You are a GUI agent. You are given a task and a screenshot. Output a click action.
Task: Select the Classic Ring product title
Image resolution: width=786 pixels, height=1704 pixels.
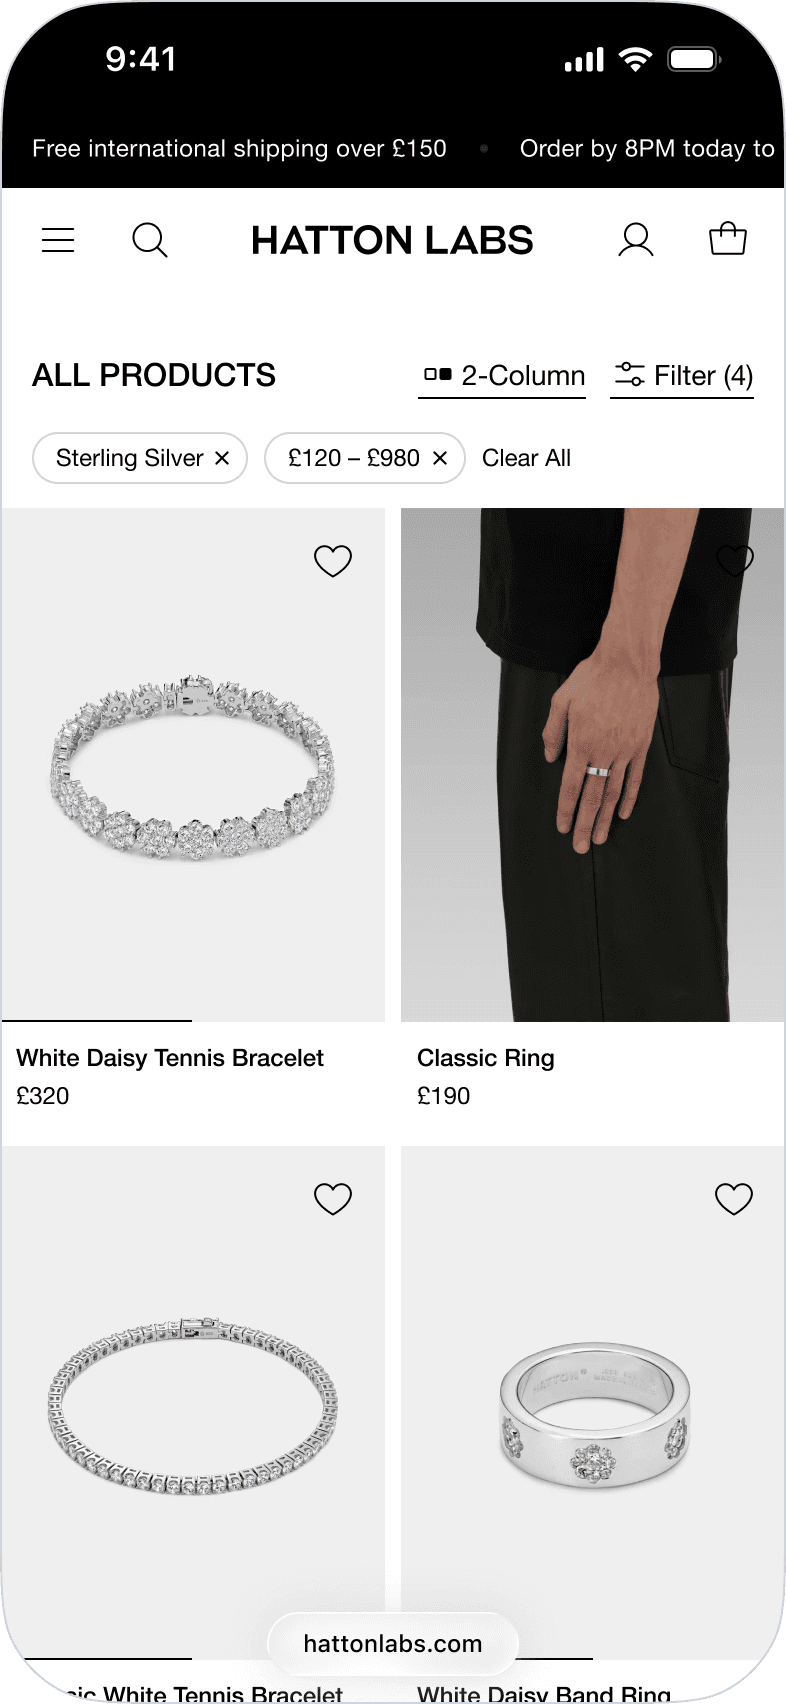tap(486, 1058)
